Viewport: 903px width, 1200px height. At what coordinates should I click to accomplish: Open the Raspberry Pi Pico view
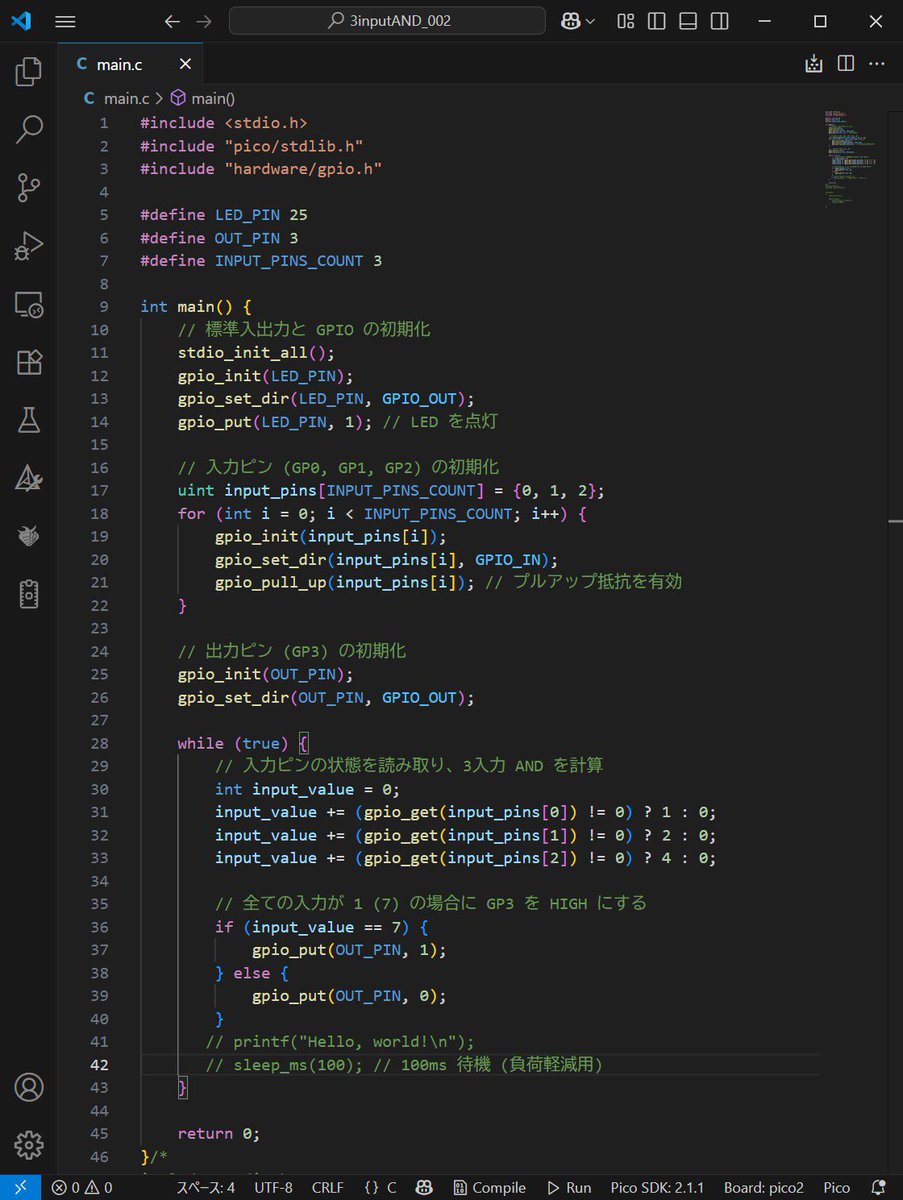pyautogui.click(x=29, y=536)
